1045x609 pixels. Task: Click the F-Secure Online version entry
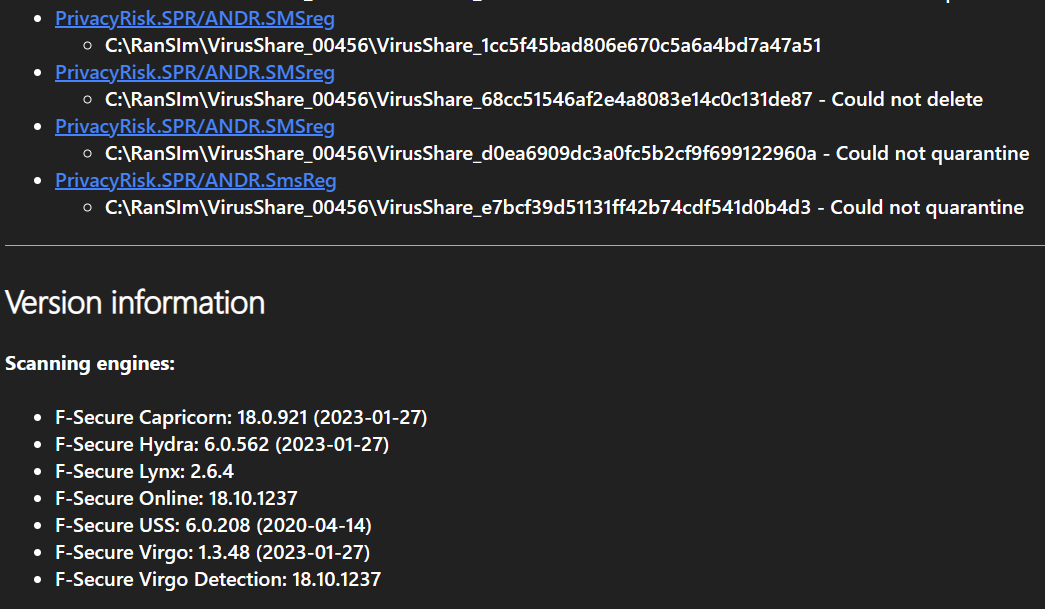176,498
